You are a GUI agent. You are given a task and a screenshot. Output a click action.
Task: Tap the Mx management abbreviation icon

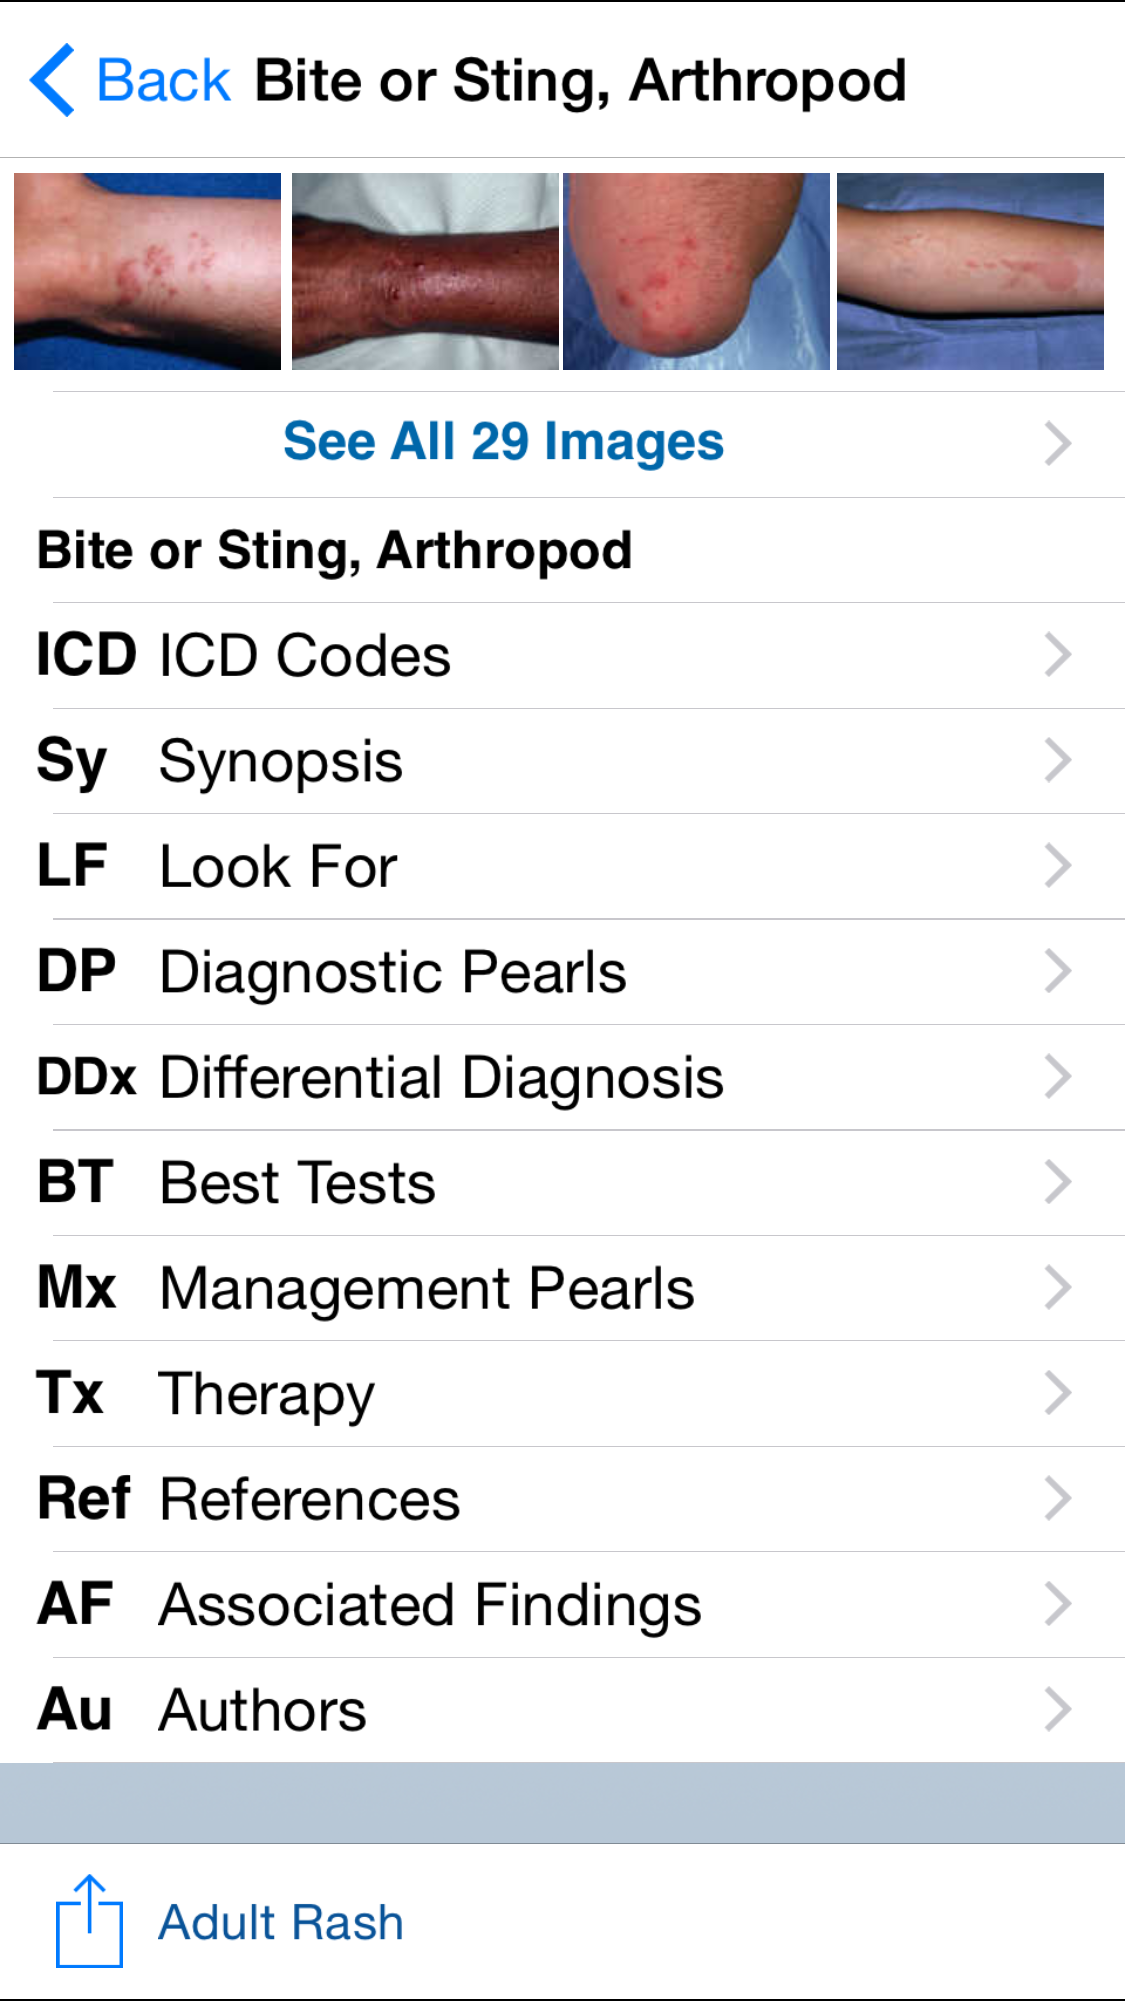coord(77,1288)
